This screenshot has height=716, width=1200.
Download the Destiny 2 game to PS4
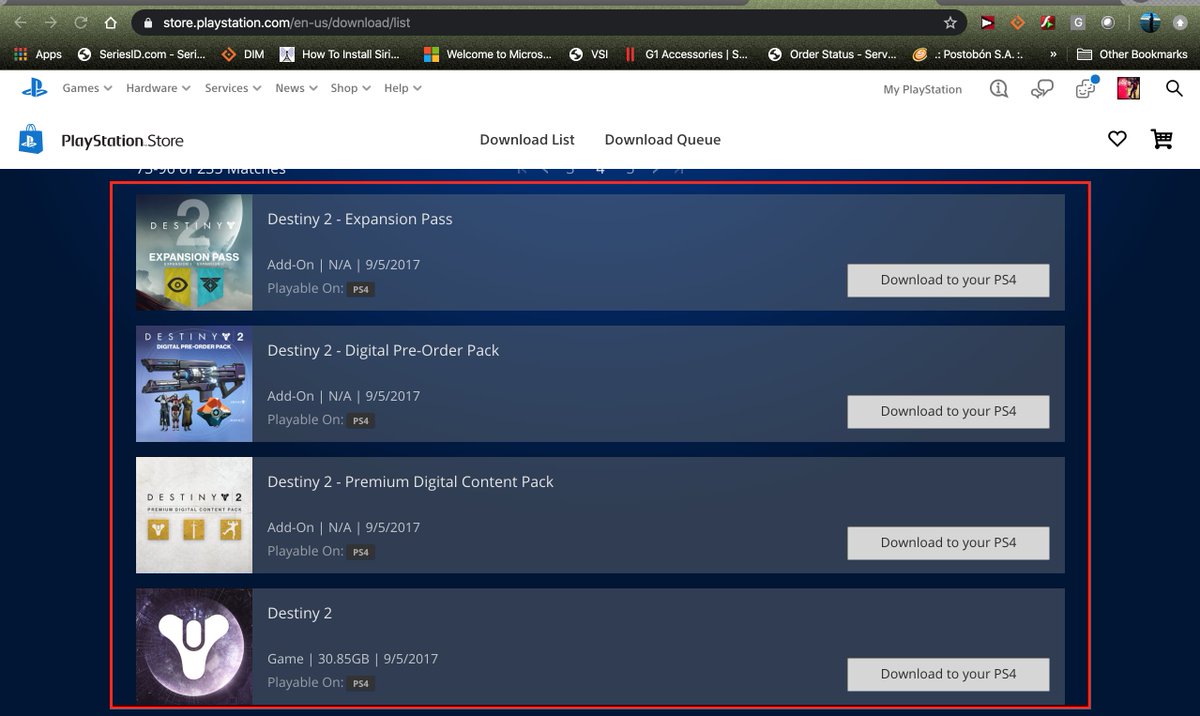pos(948,674)
